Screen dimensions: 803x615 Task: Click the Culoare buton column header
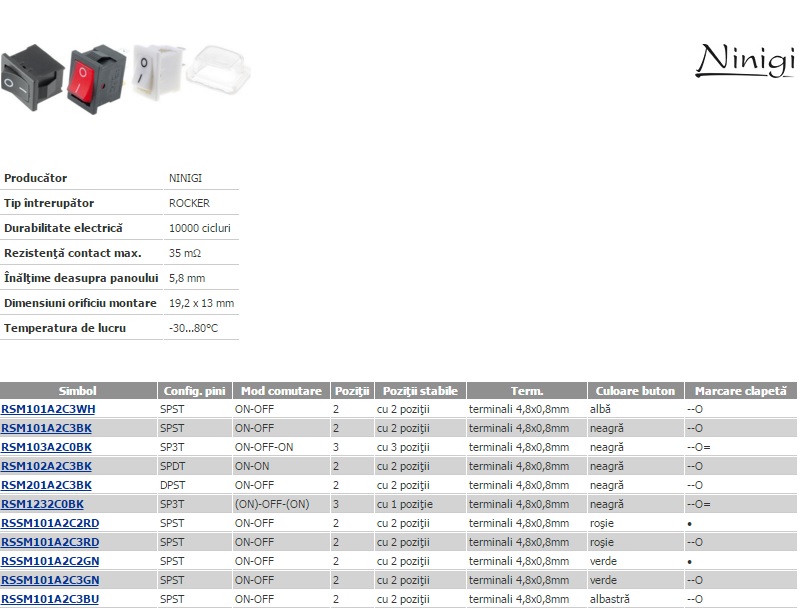[x=635, y=391]
